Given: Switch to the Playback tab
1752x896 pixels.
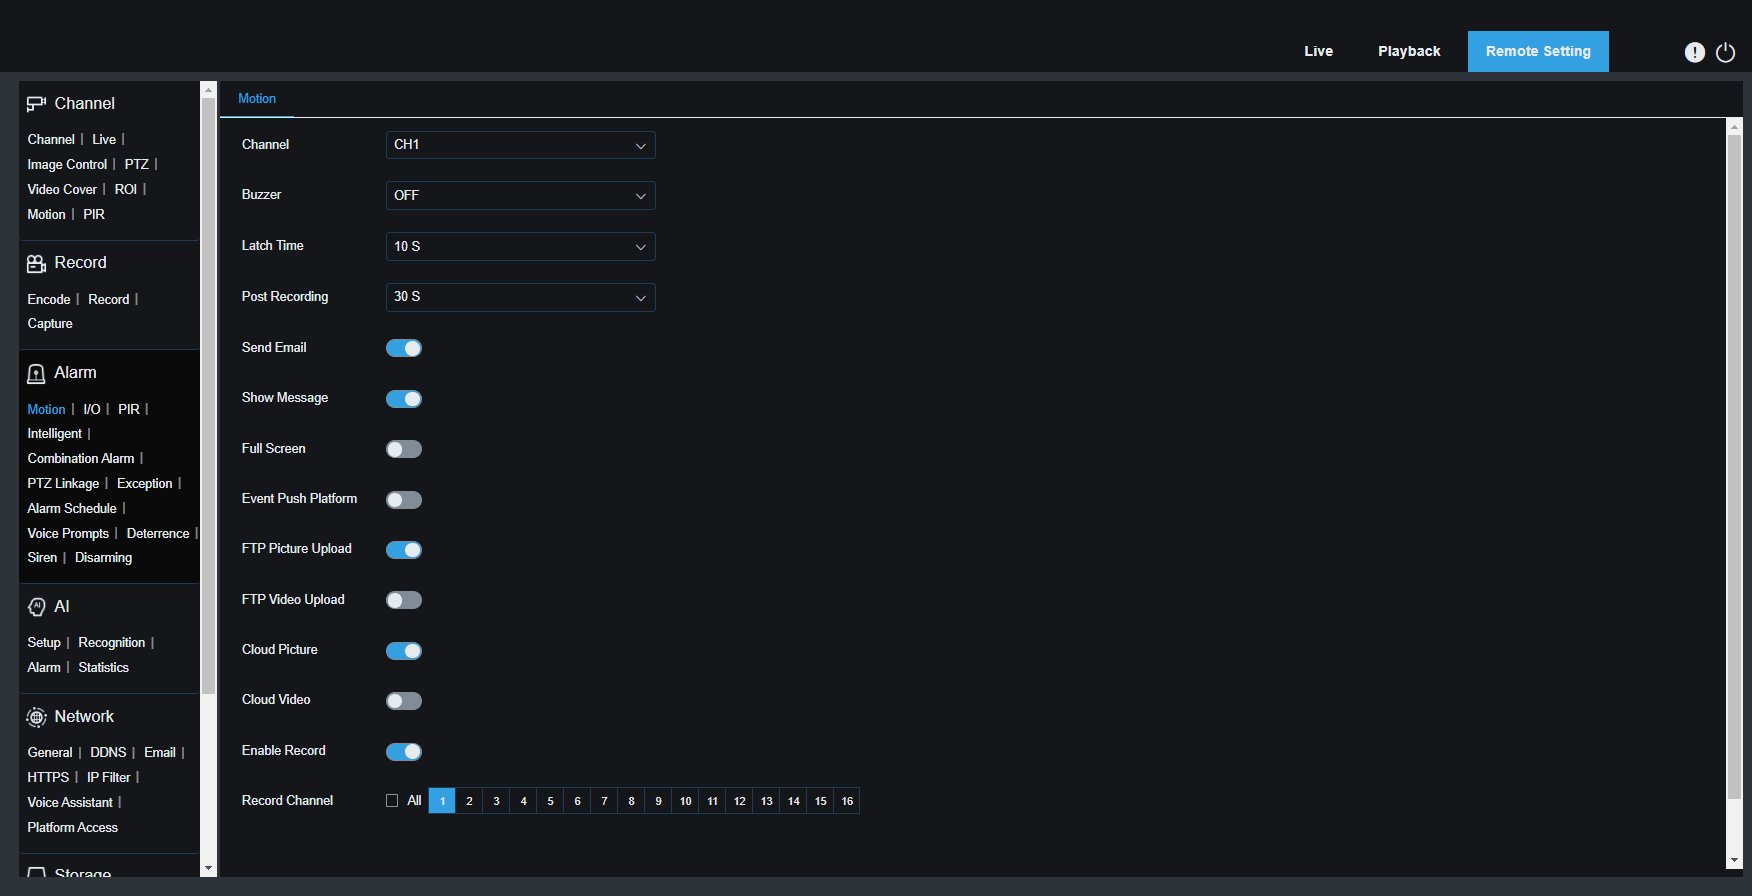Looking at the screenshot, I should pos(1408,52).
